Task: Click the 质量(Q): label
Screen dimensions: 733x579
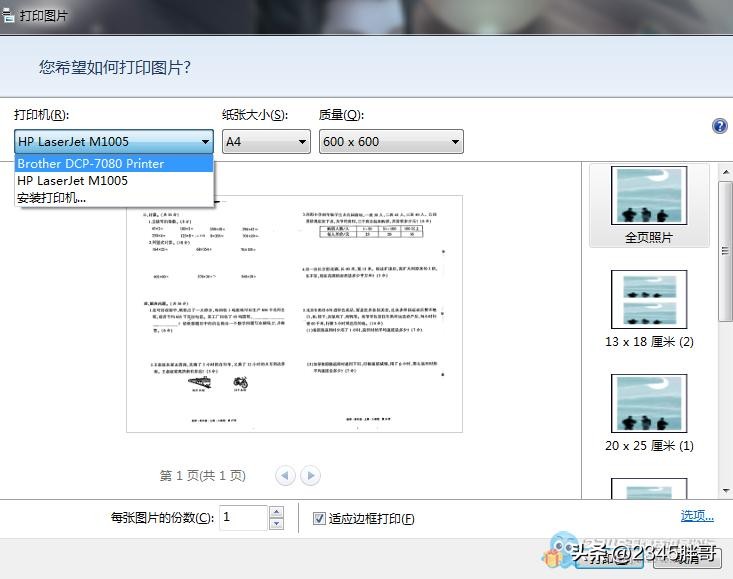Action: (341, 114)
